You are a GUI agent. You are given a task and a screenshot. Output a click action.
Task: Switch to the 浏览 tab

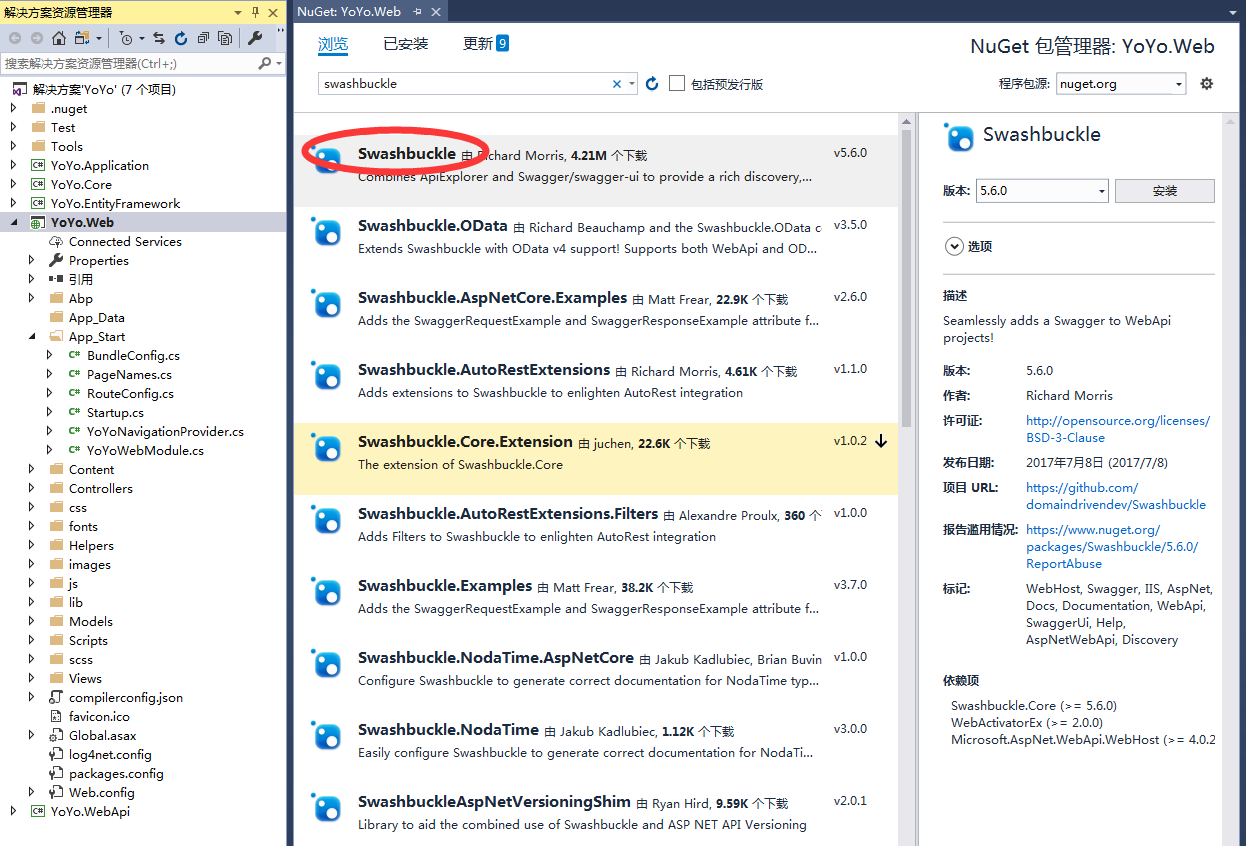(333, 44)
